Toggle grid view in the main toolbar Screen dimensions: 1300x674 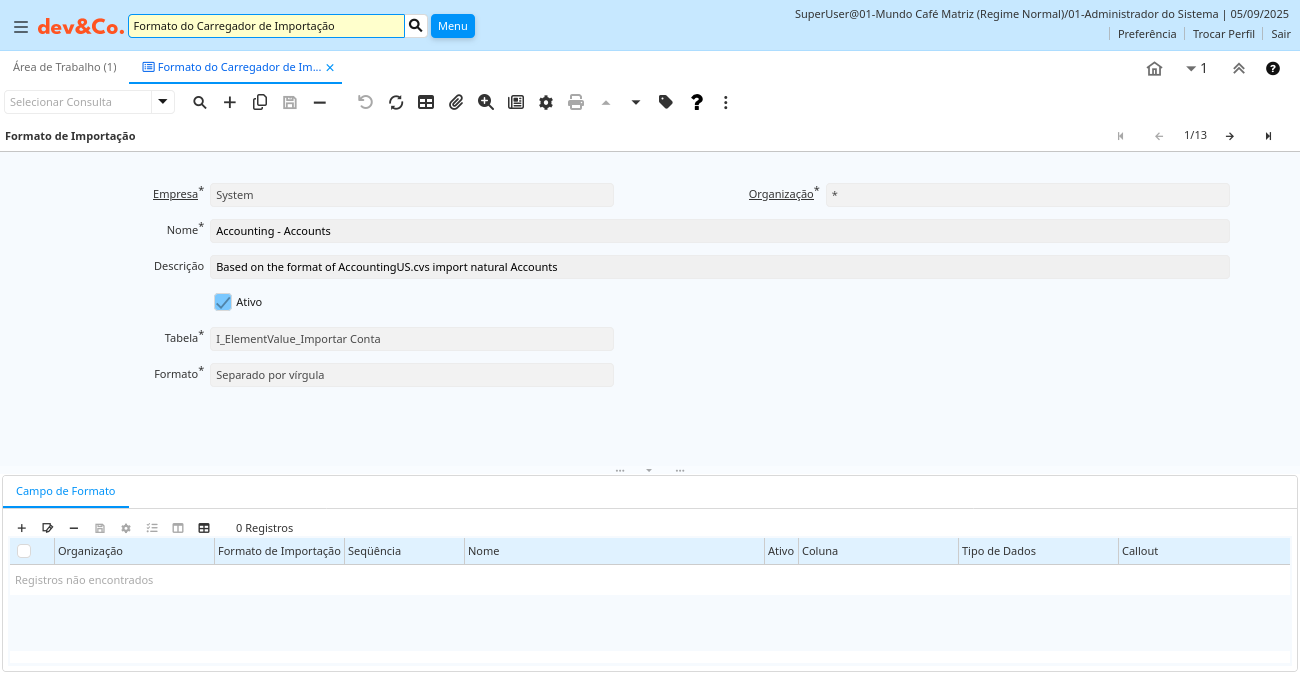(426, 102)
